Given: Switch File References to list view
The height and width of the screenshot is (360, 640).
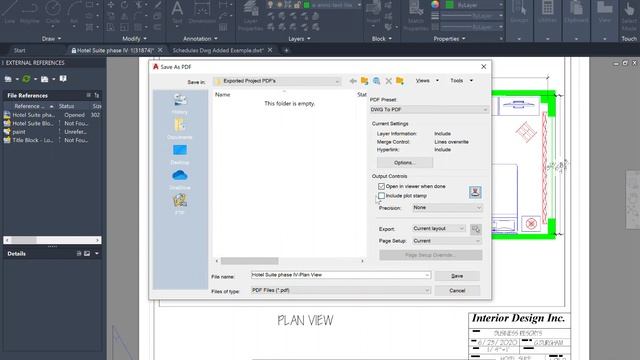Looking at the screenshot, I should click(x=88, y=96).
